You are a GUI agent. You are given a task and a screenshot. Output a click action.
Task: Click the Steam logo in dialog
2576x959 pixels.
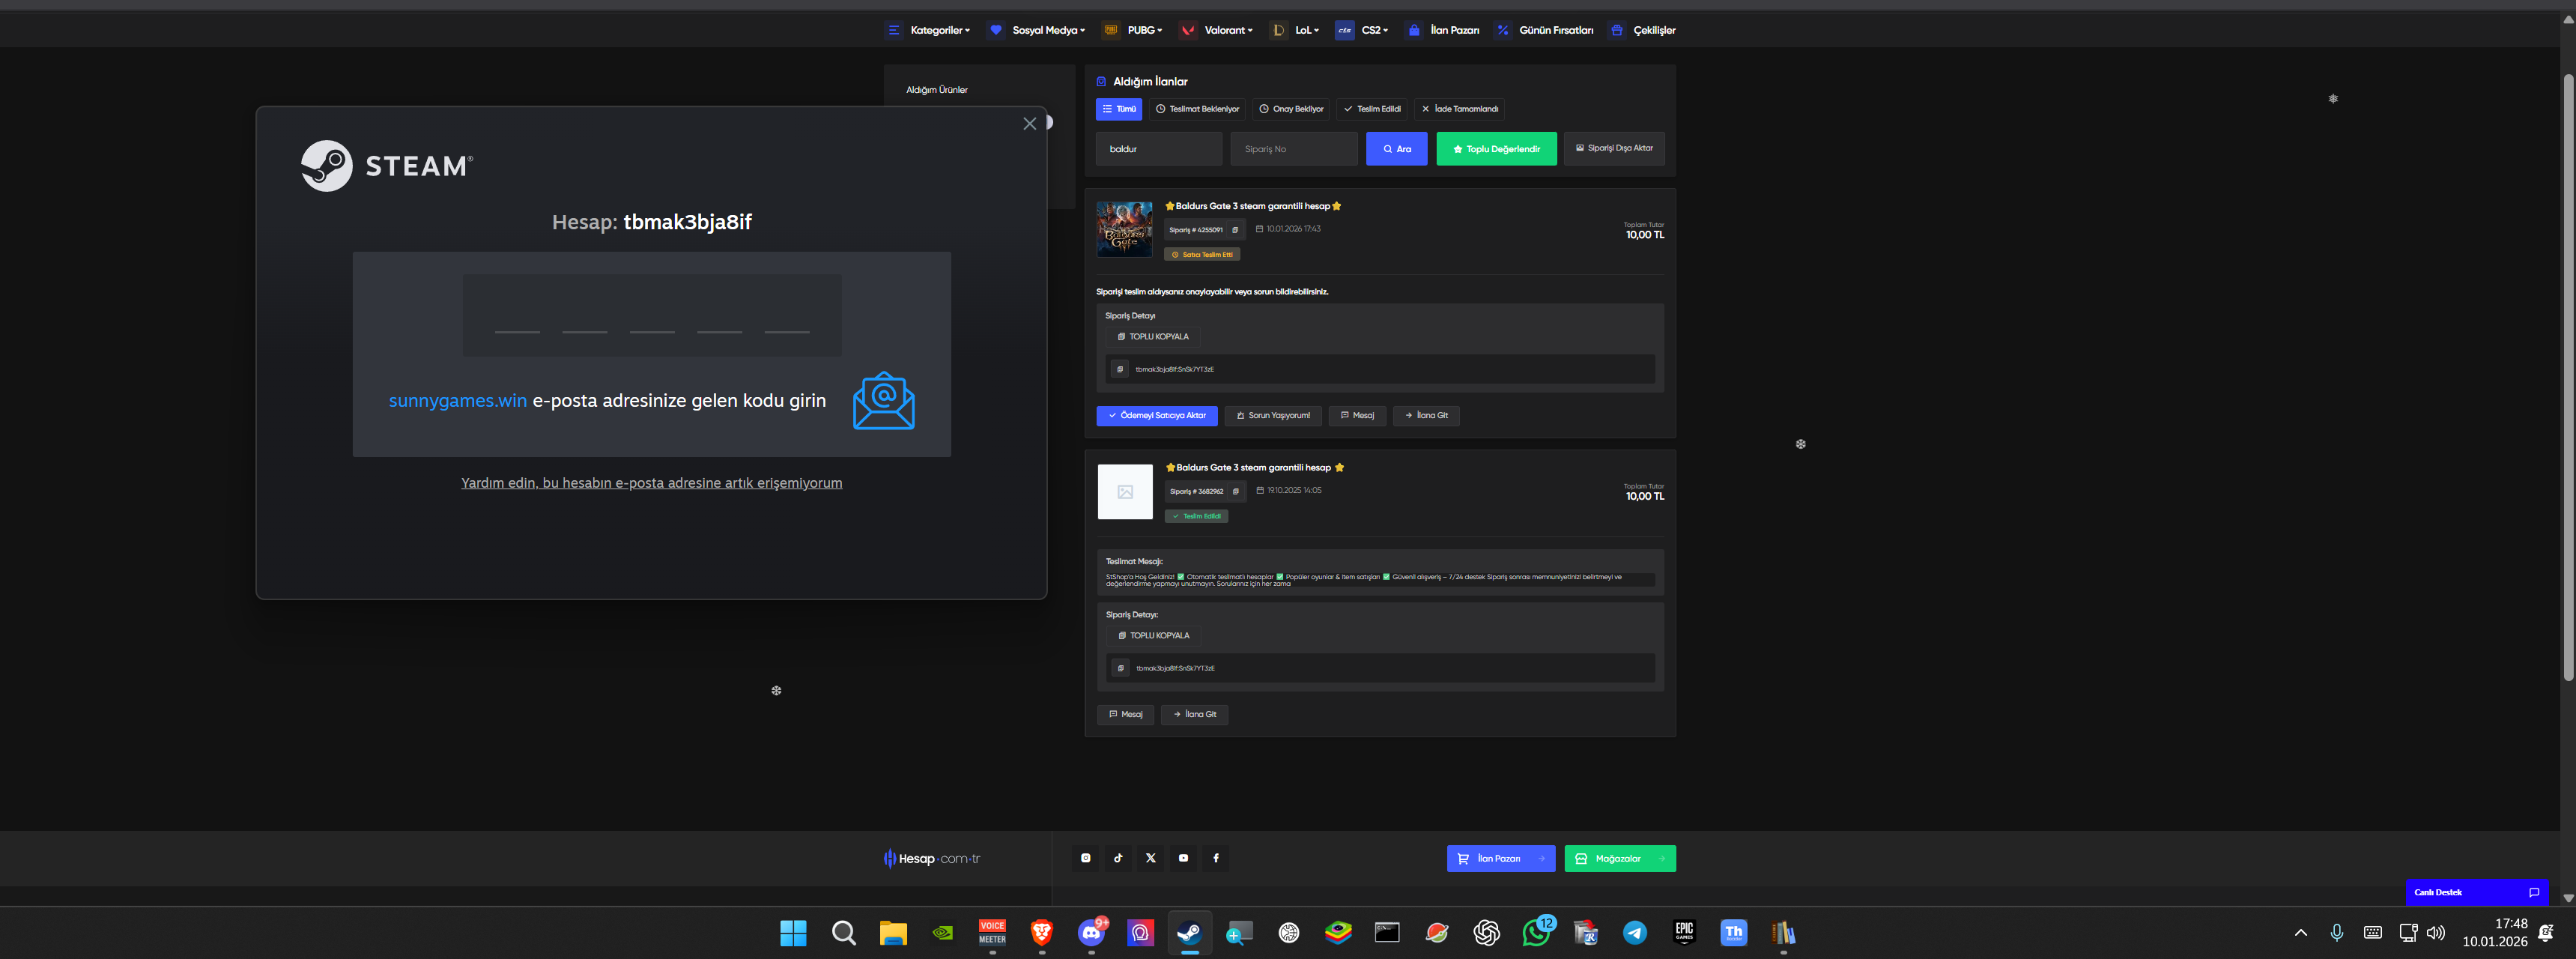click(x=387, y=165)
